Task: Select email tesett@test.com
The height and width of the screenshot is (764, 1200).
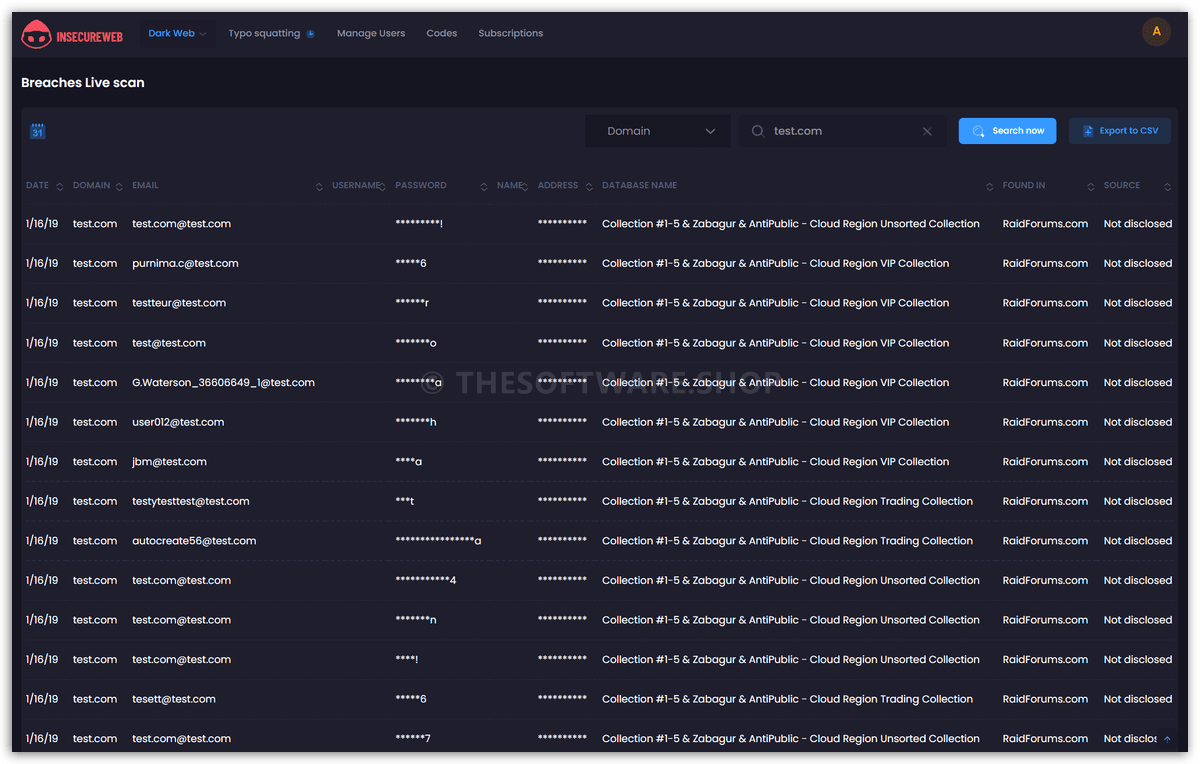Action: pyautogui.click(x=174, y=699)
